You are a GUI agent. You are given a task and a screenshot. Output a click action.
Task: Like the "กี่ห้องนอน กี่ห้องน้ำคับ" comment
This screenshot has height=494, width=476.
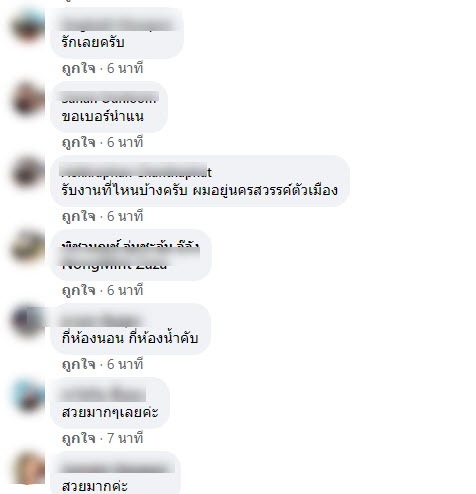click(x=79, y=364)
